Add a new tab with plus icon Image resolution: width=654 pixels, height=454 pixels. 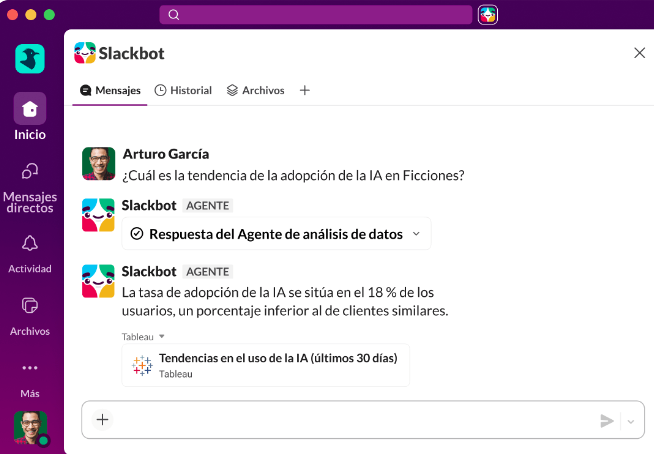click(x=304, y=90)
